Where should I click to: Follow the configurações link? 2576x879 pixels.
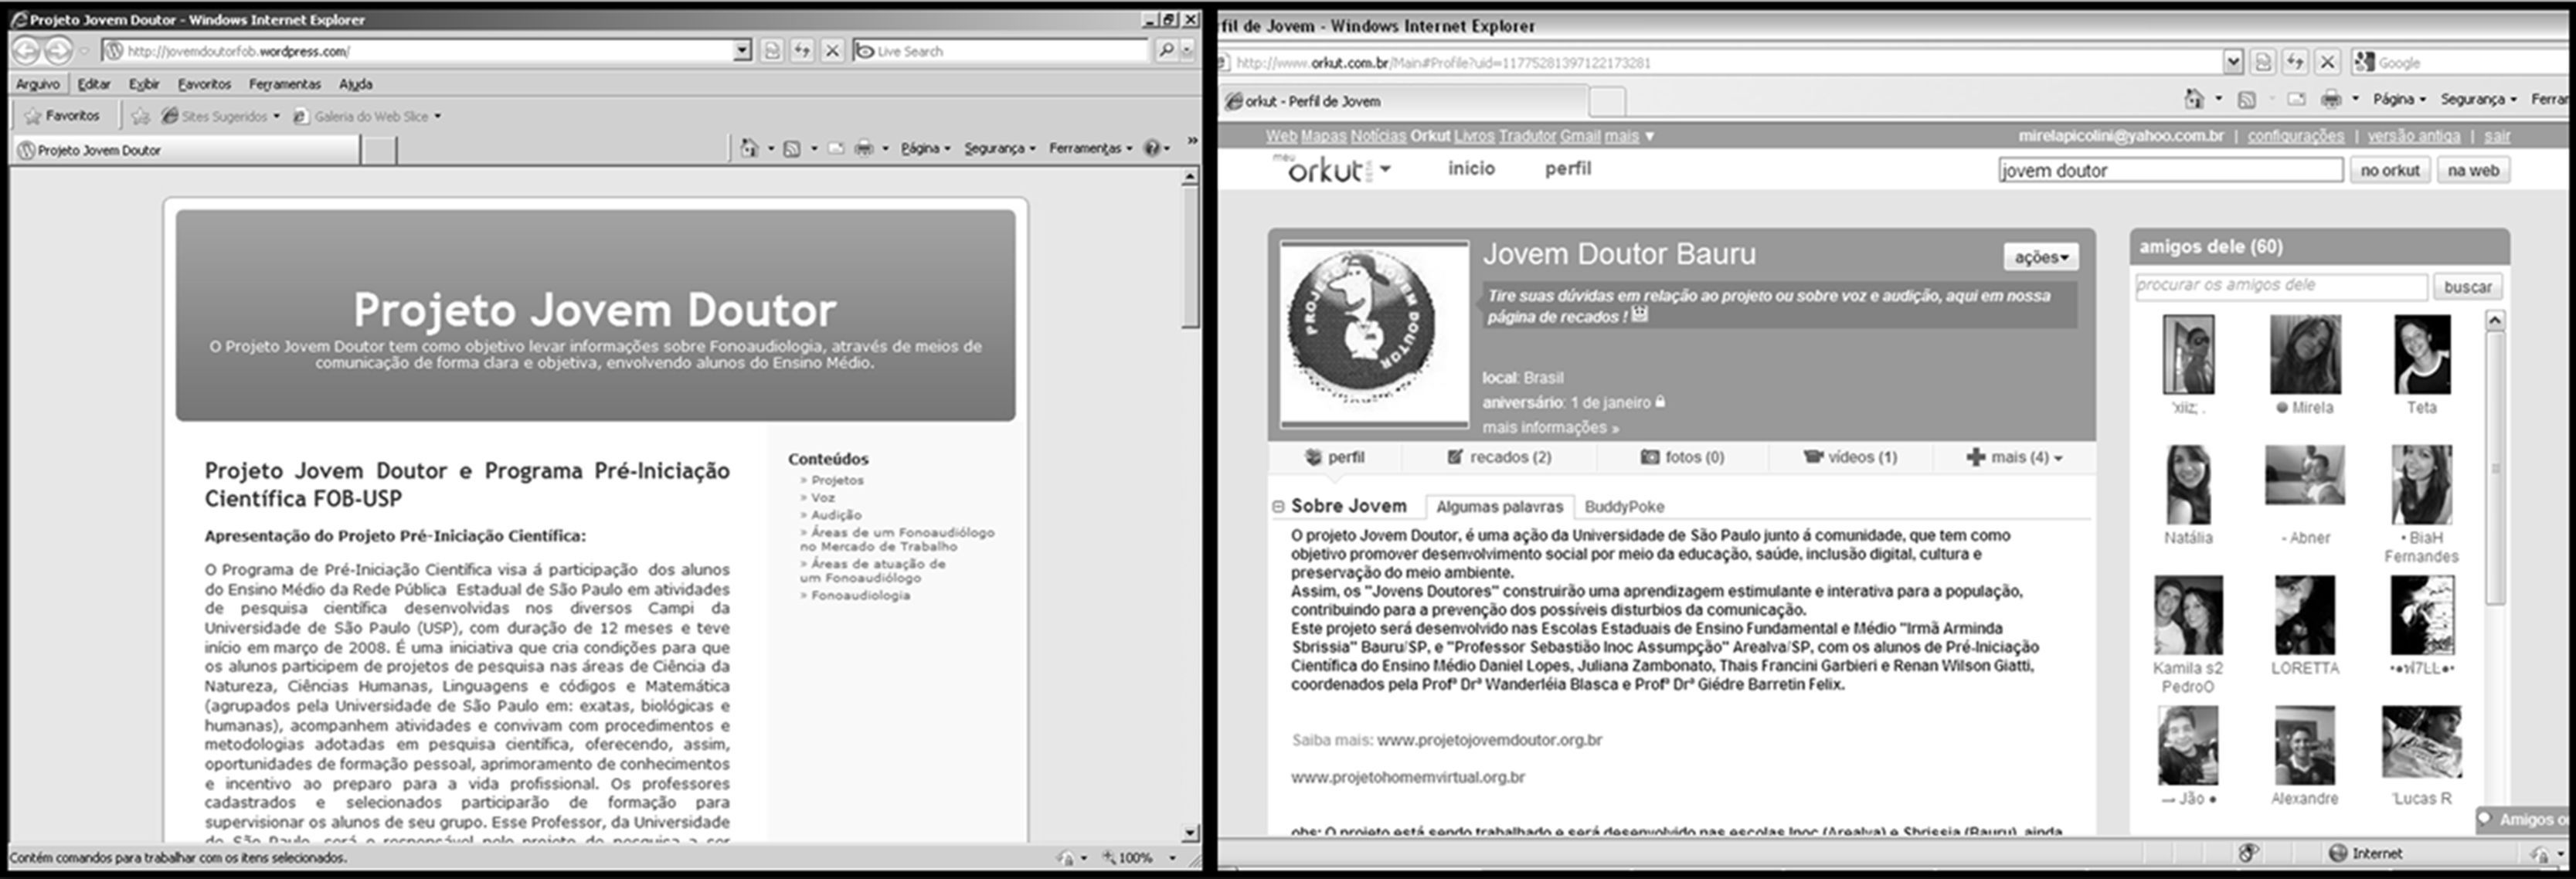coord(2295,136)
